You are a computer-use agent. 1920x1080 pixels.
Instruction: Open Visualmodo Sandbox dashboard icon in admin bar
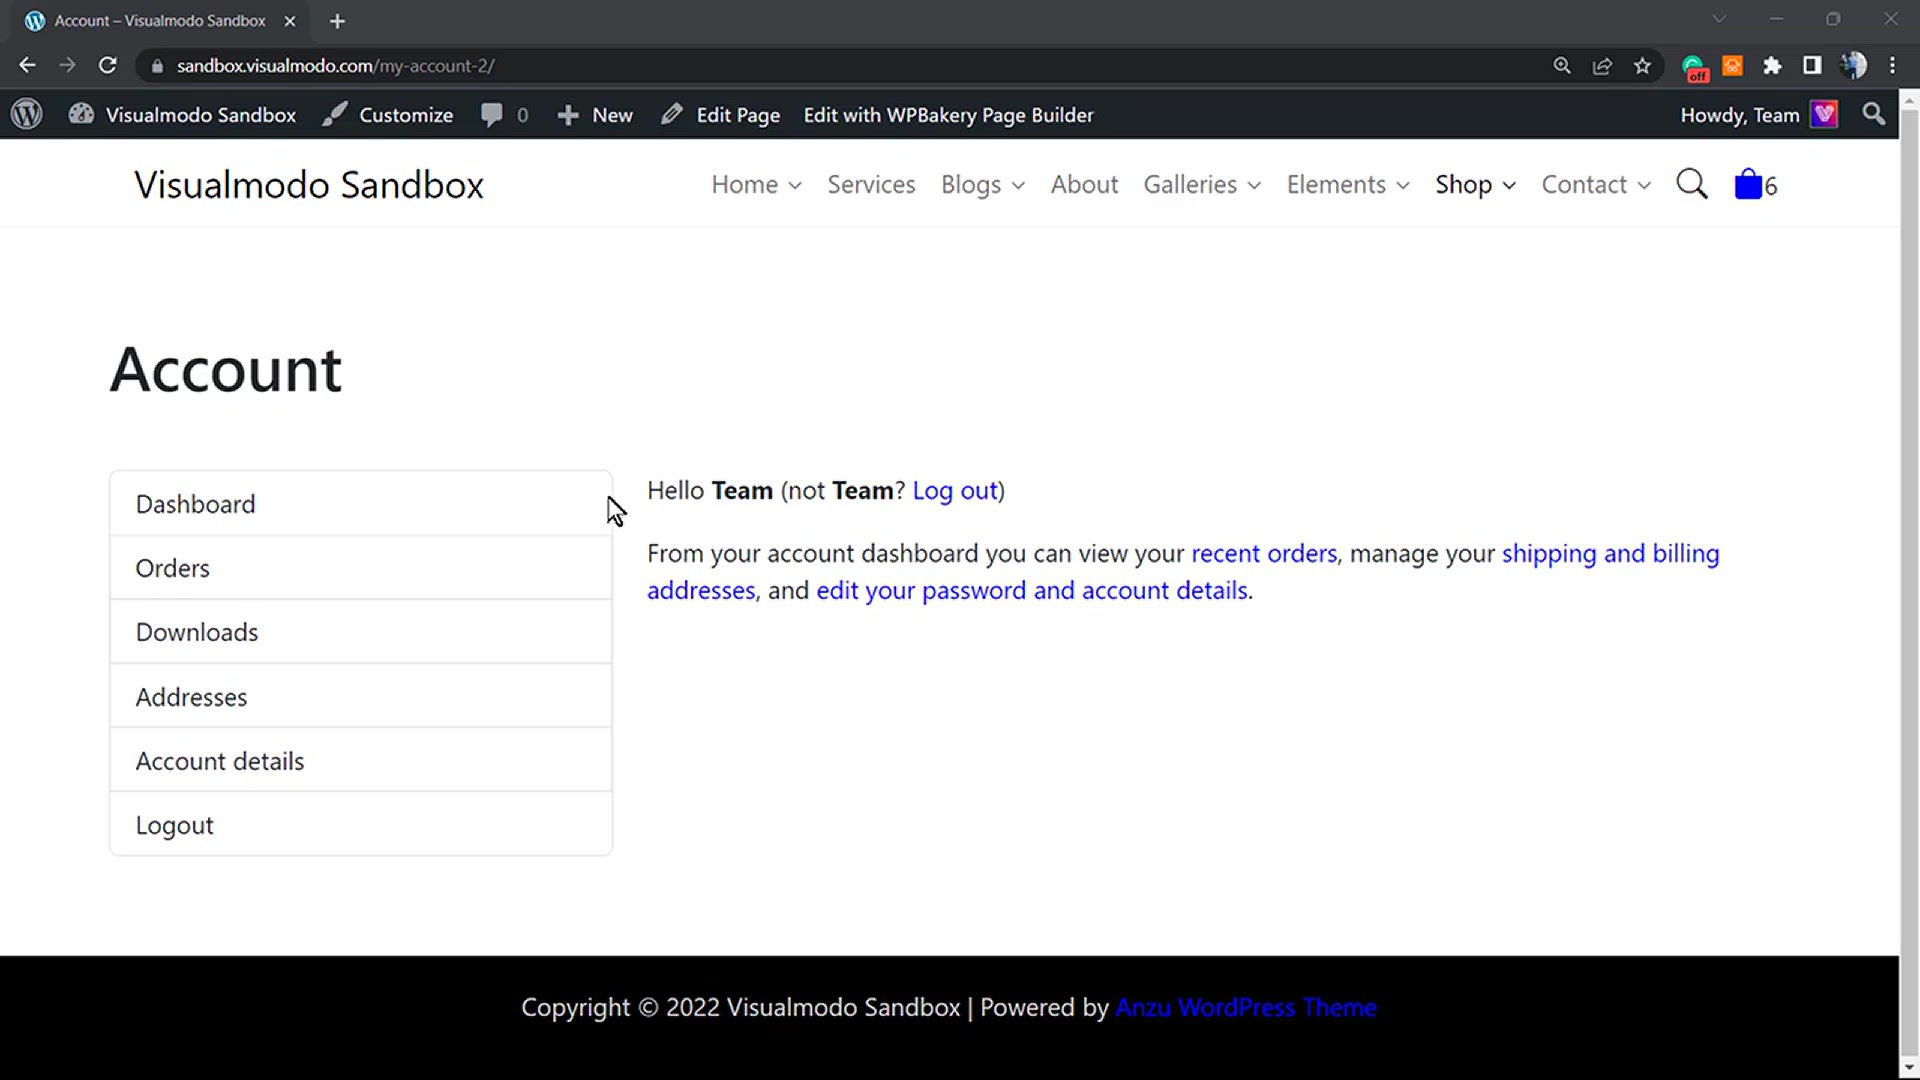click(x=81, y=114)
